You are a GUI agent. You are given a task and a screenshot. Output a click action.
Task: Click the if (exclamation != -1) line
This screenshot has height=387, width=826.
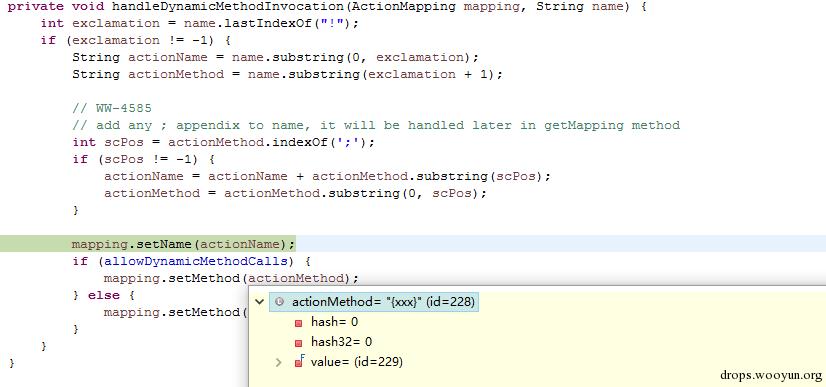[135, 41]
